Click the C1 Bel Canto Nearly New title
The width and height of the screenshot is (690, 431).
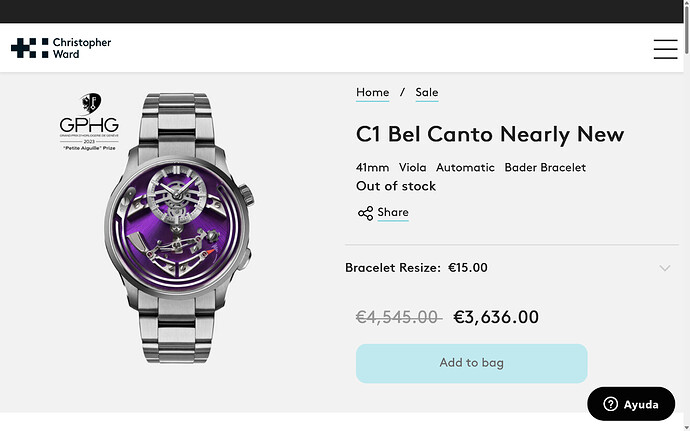click(x=489, y=134)
